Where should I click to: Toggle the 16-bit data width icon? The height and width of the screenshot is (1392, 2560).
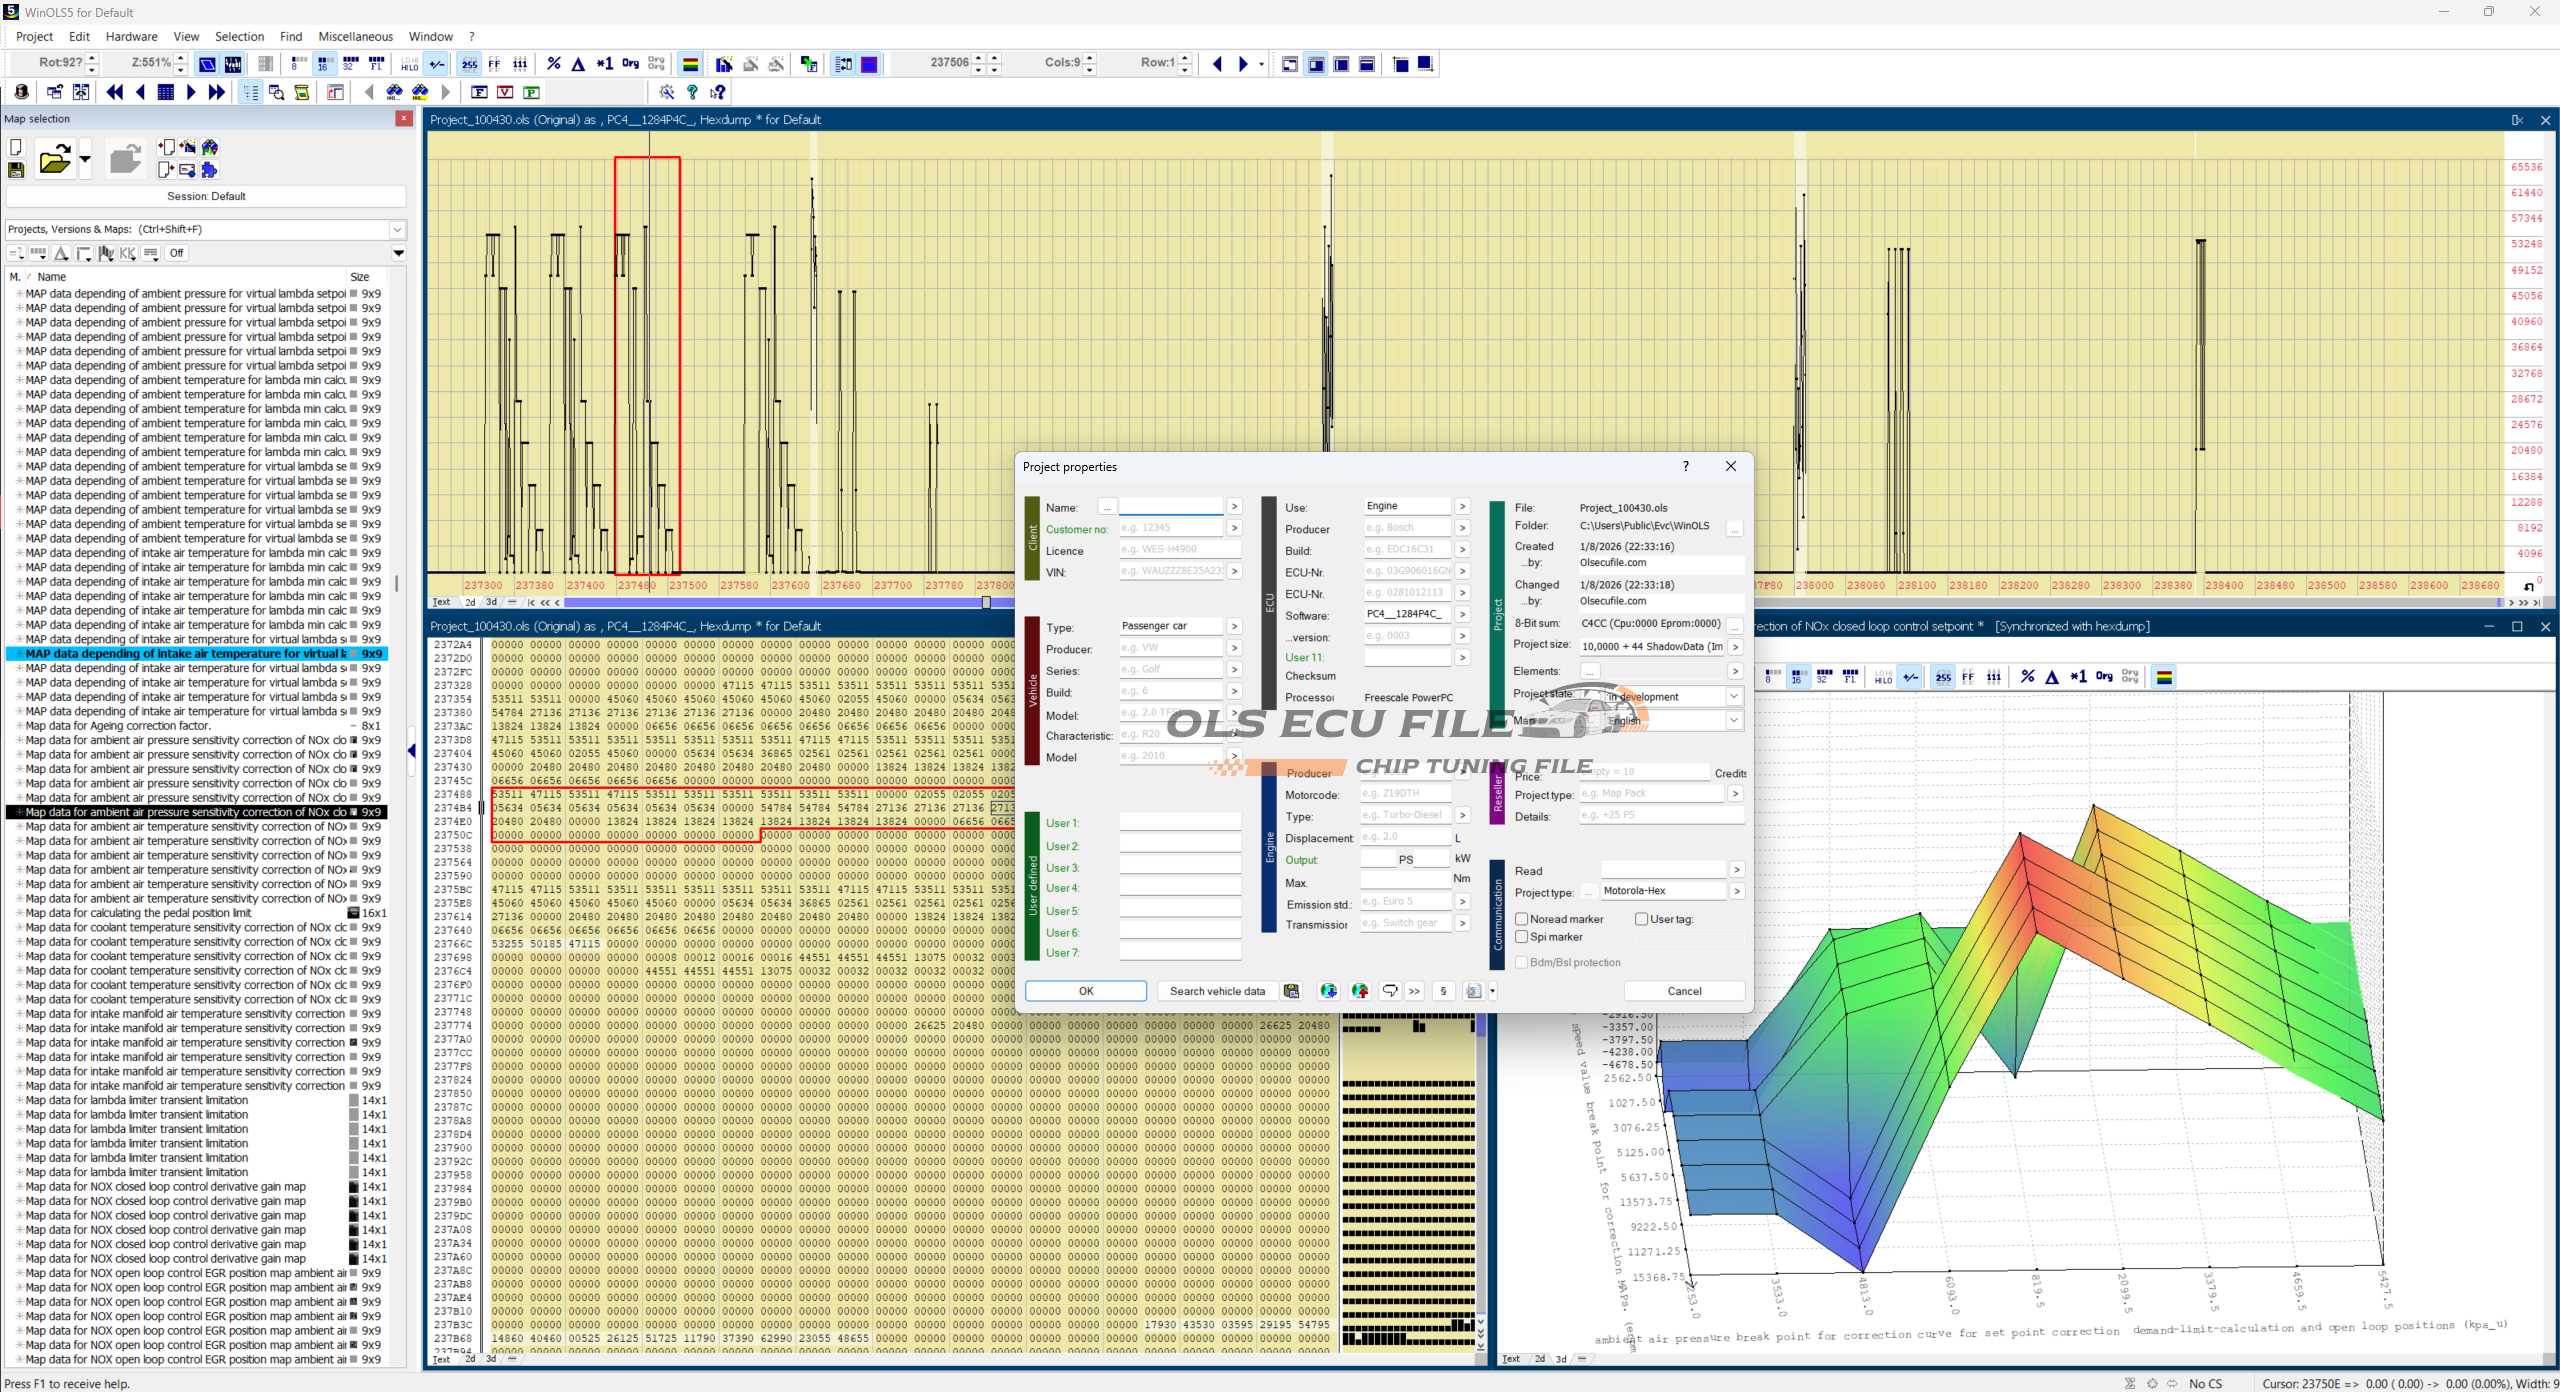323,64
